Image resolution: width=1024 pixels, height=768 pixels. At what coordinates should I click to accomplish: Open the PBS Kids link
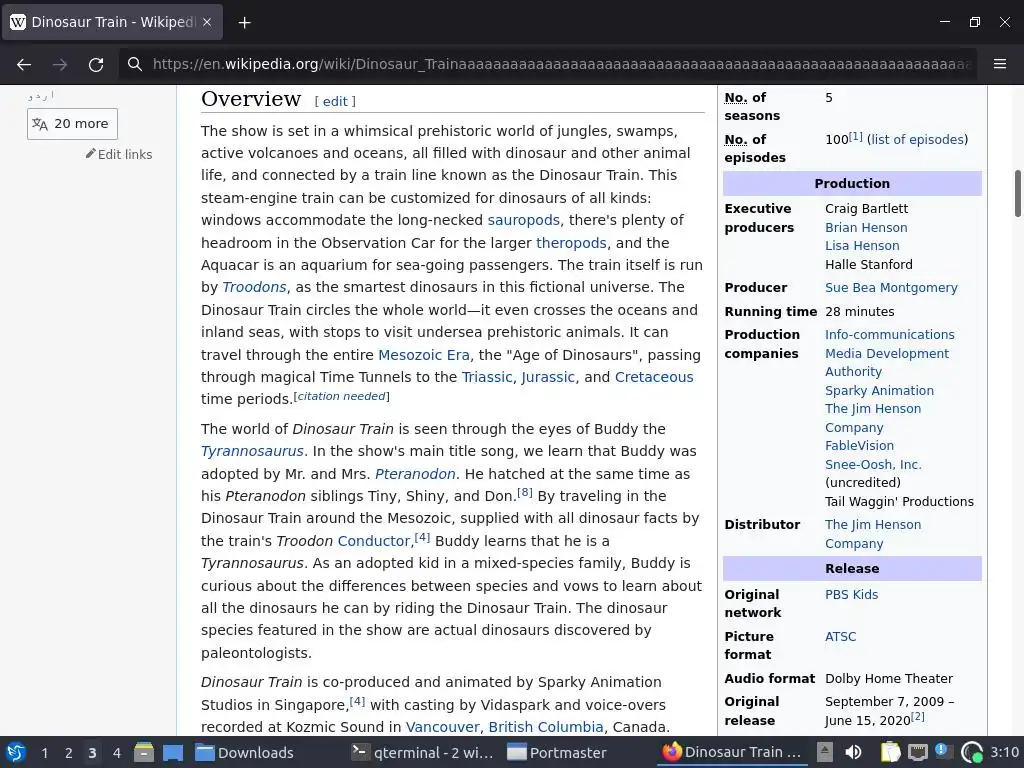pyautogui.click(x=851, y=594)
